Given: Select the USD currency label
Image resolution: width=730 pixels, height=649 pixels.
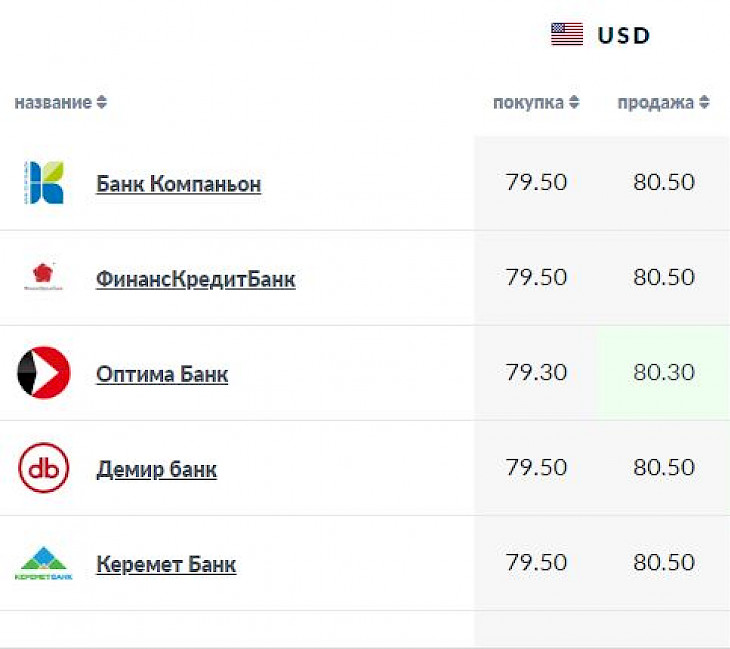Looking at the screenshot, I should (x=623, y=35).
